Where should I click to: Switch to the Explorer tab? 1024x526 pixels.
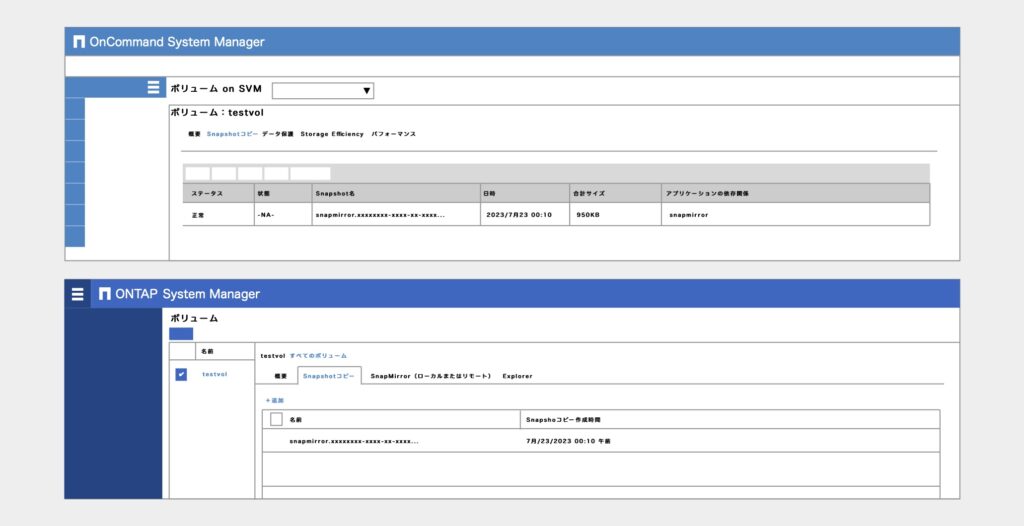coord(517,376)
